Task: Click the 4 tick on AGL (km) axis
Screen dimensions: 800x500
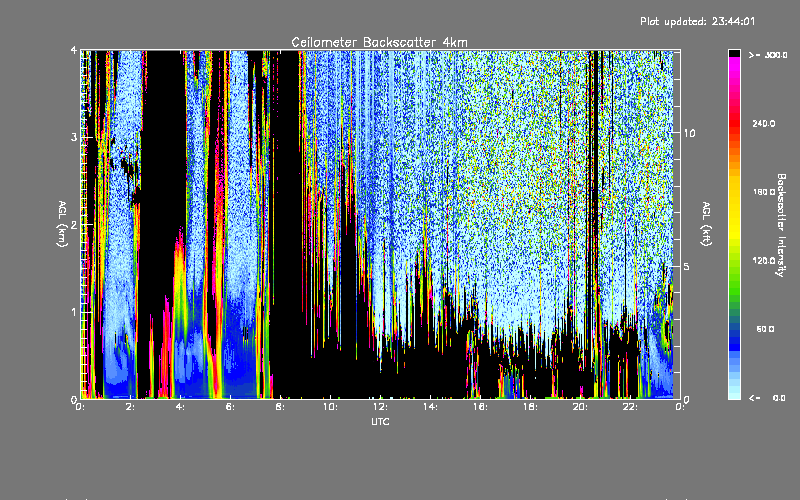Action: click(74, 50)
